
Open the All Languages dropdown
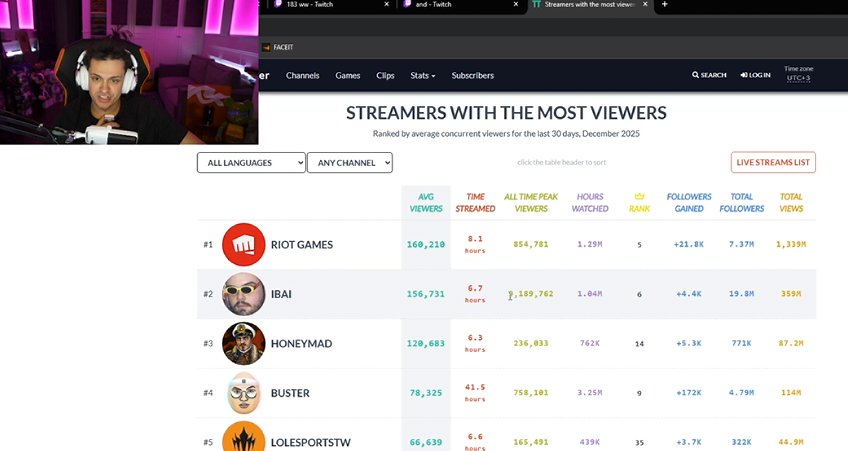tap(251, 163)
